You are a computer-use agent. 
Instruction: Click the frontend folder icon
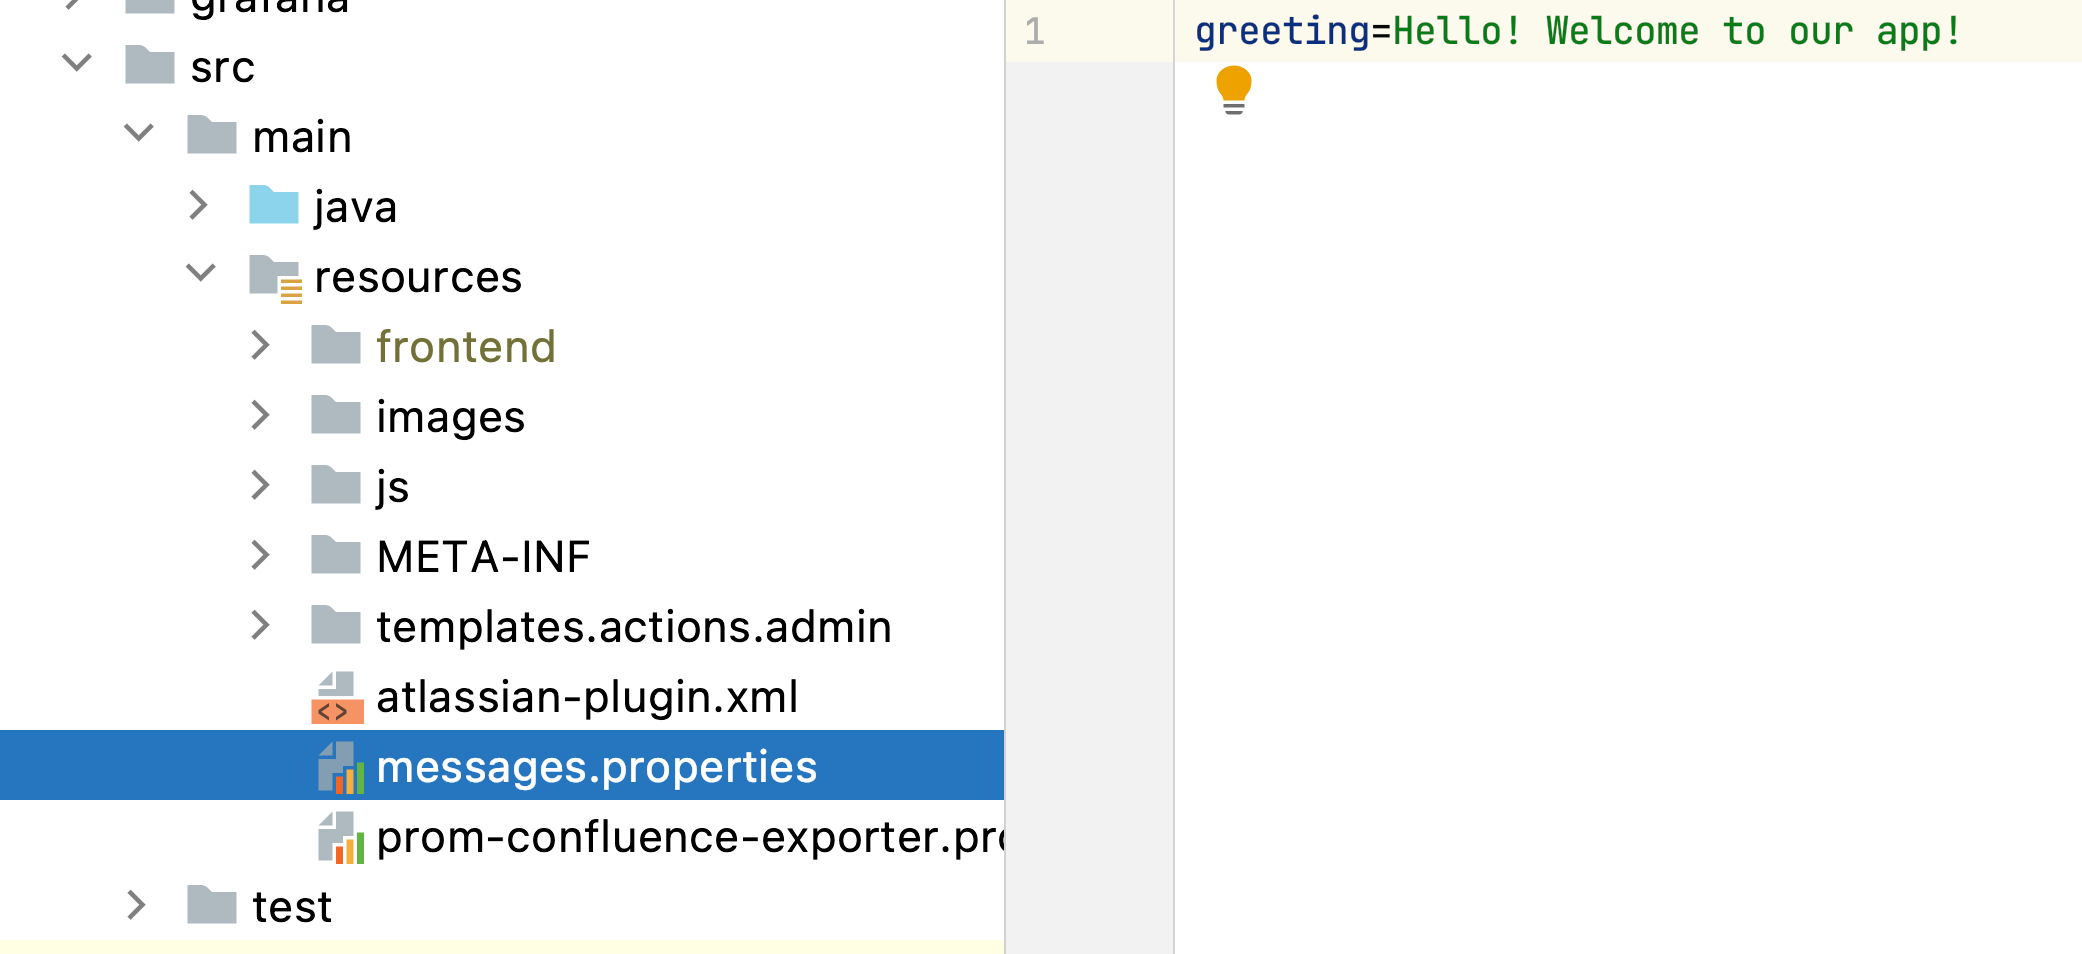pos(336,345)
